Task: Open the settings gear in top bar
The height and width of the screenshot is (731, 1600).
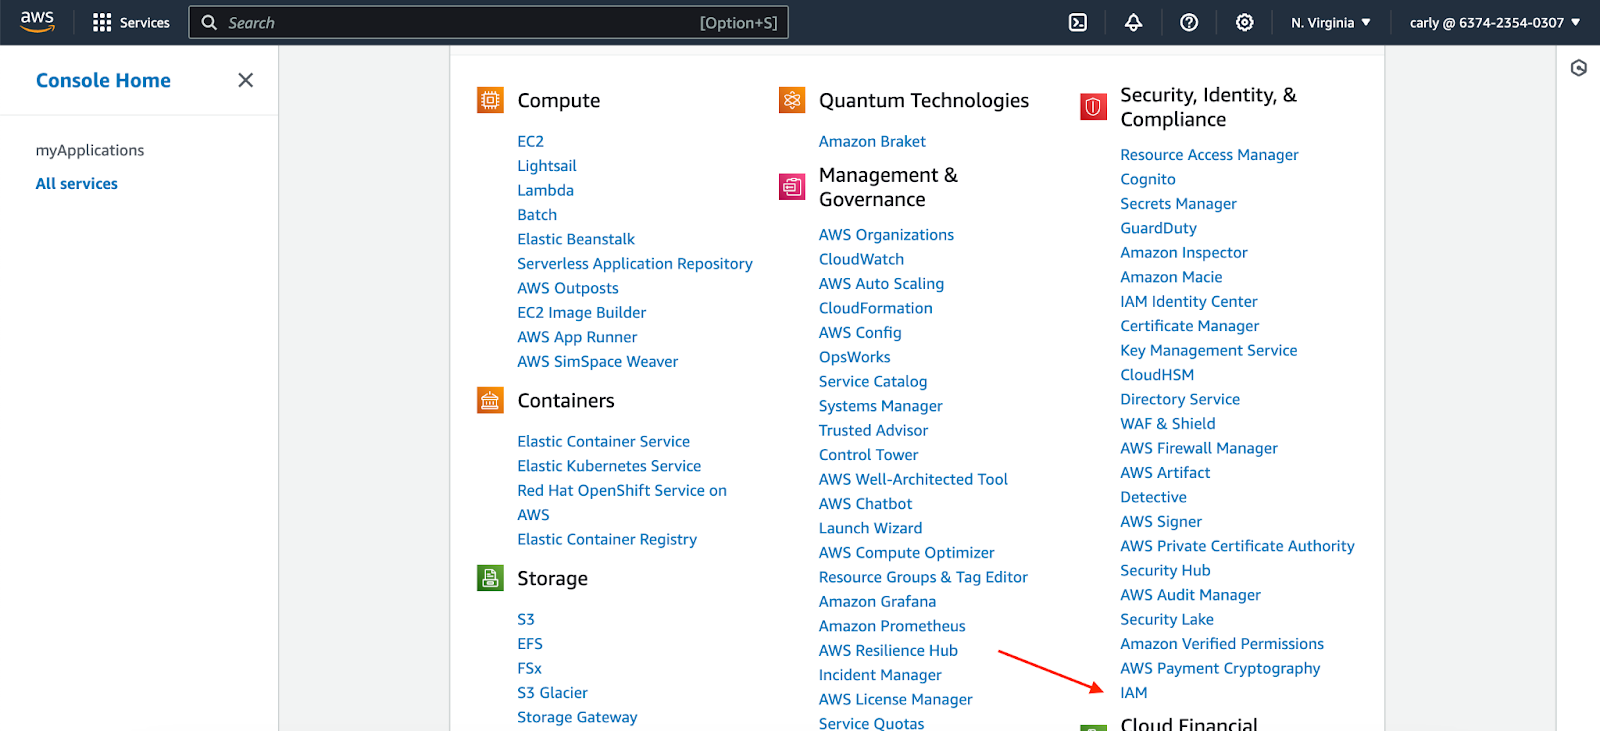Action: coord(1244,22)
